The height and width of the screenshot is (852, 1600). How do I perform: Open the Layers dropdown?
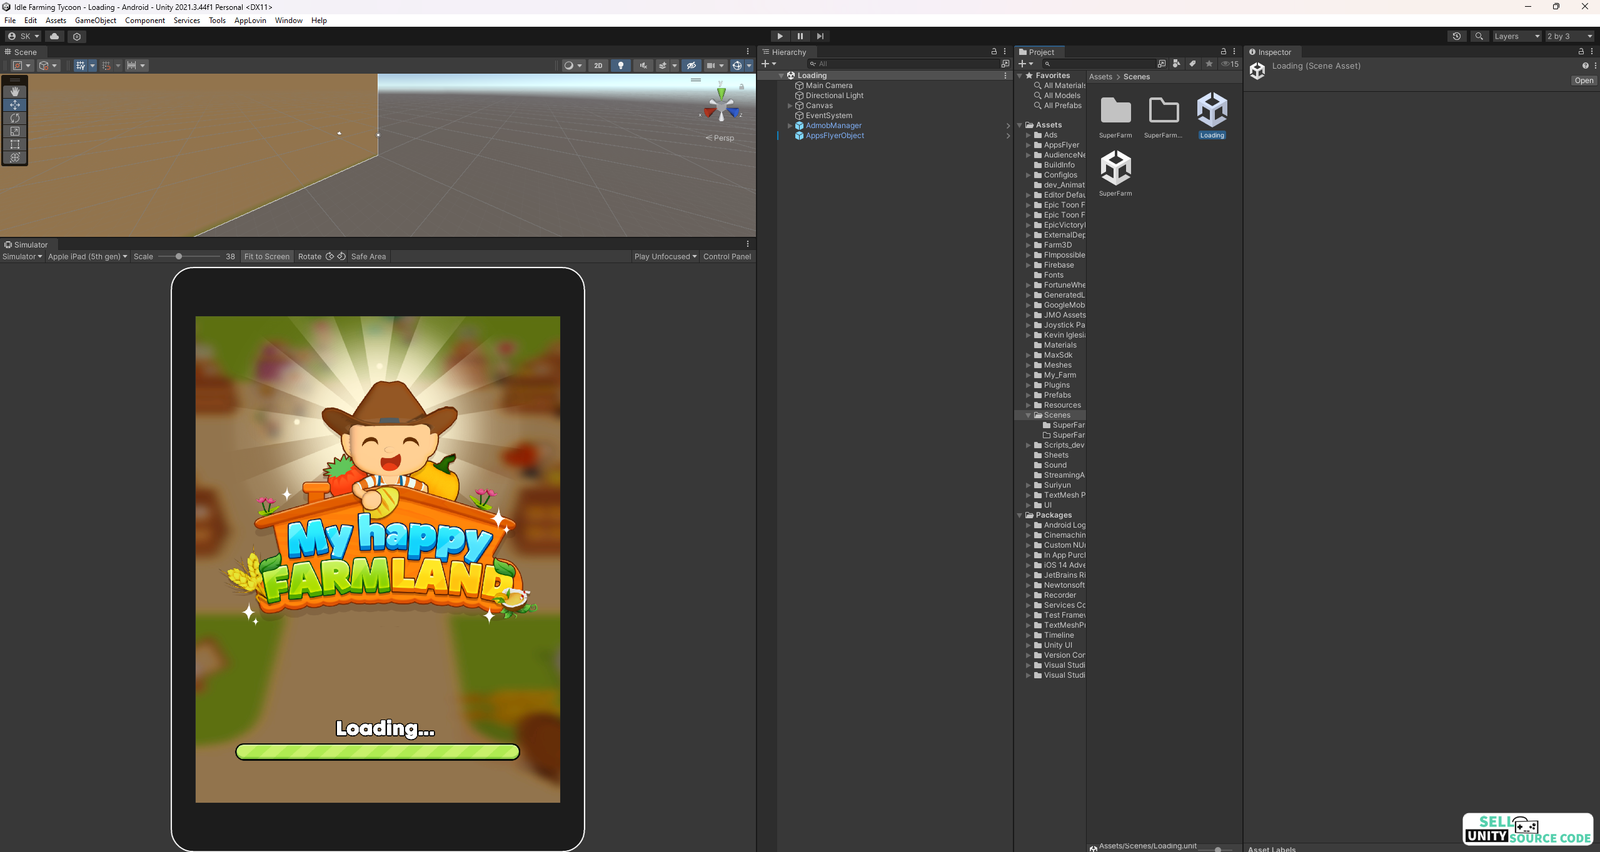coord(1517,36)
